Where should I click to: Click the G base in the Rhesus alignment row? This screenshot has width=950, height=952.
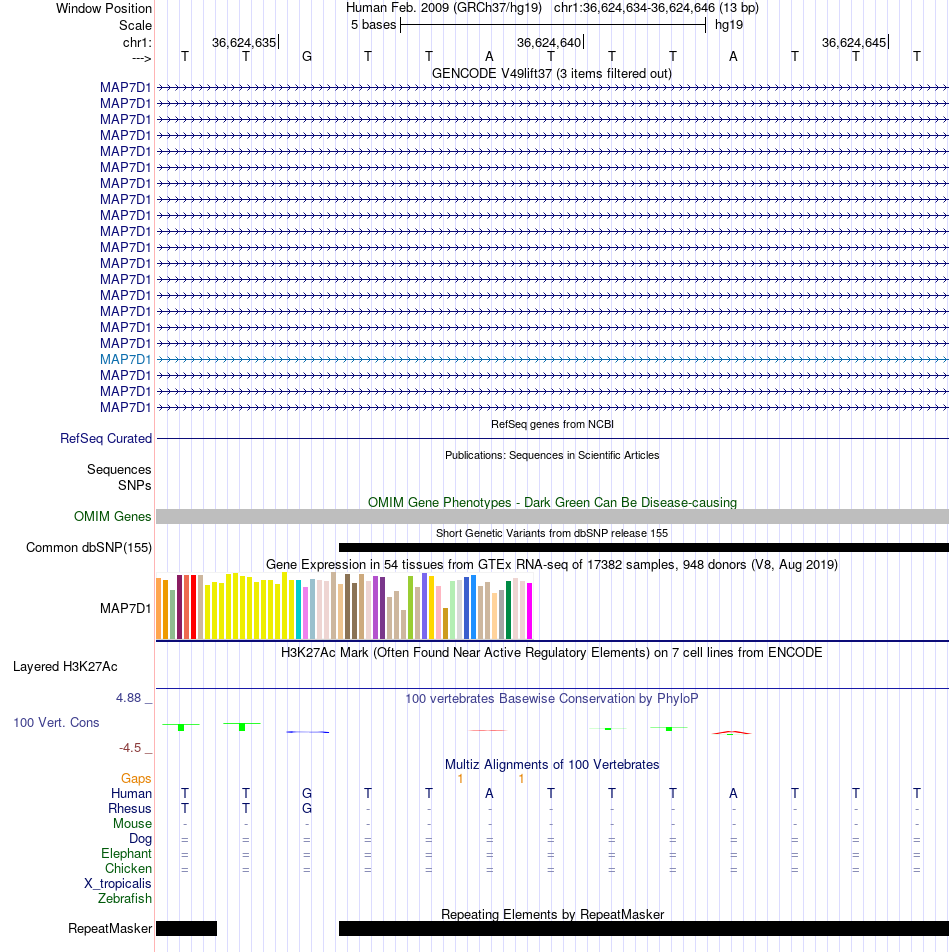click(x=307, y=809)
